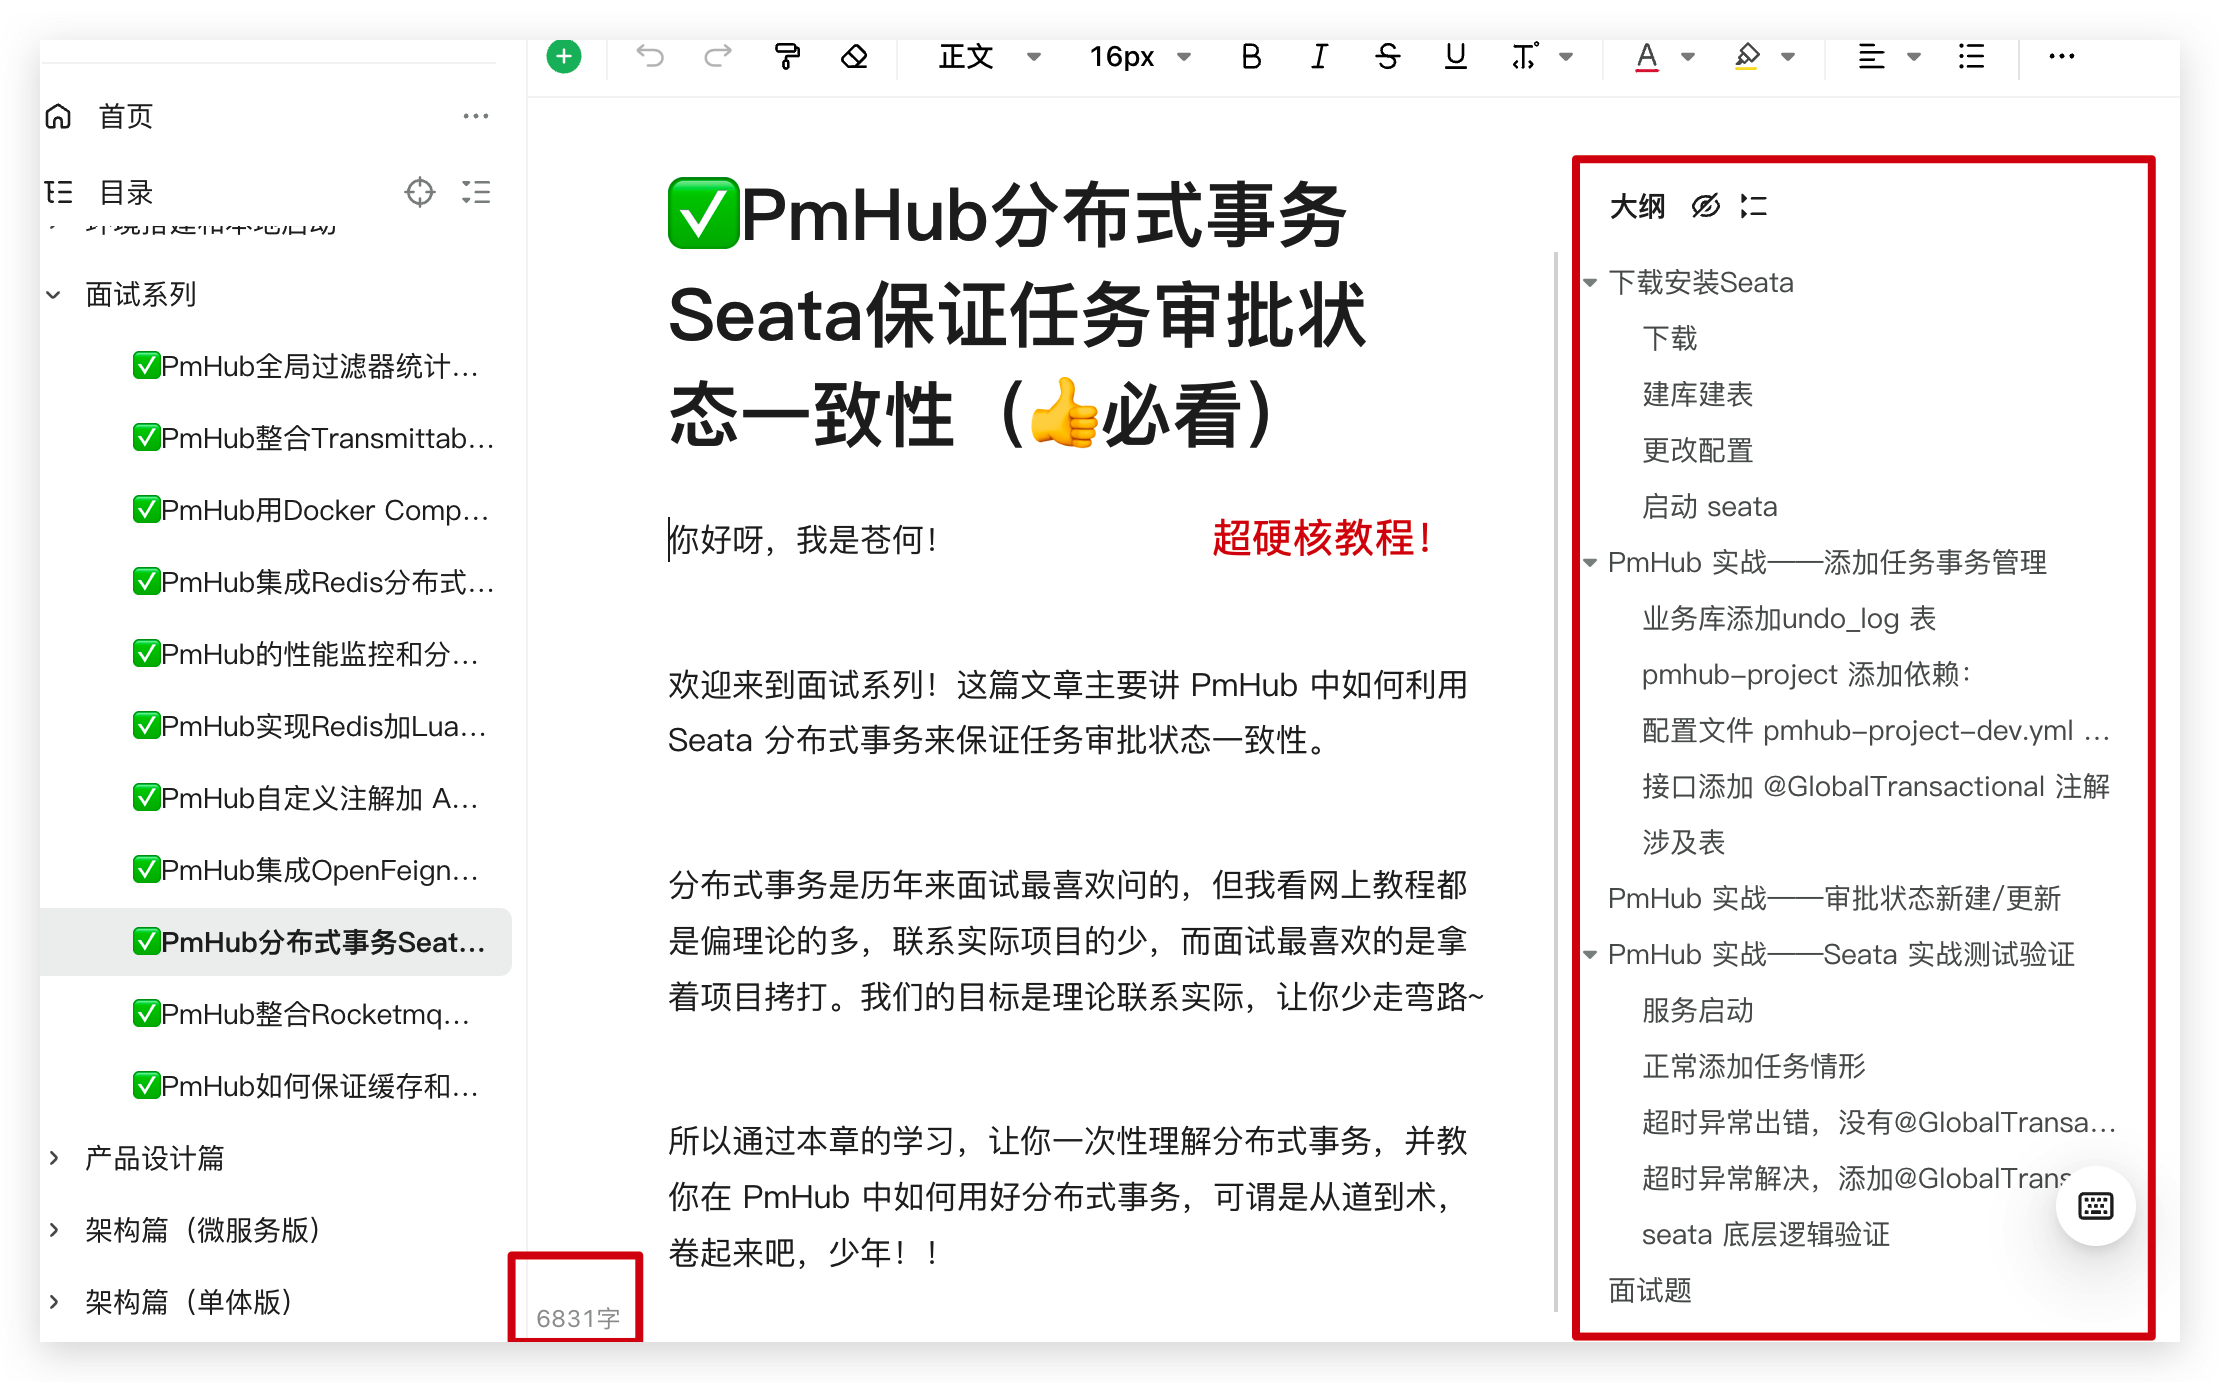2220x1382 pixels.
Task: Open PmHub集成Redis分布式 document
Action: tap(314, 582)
